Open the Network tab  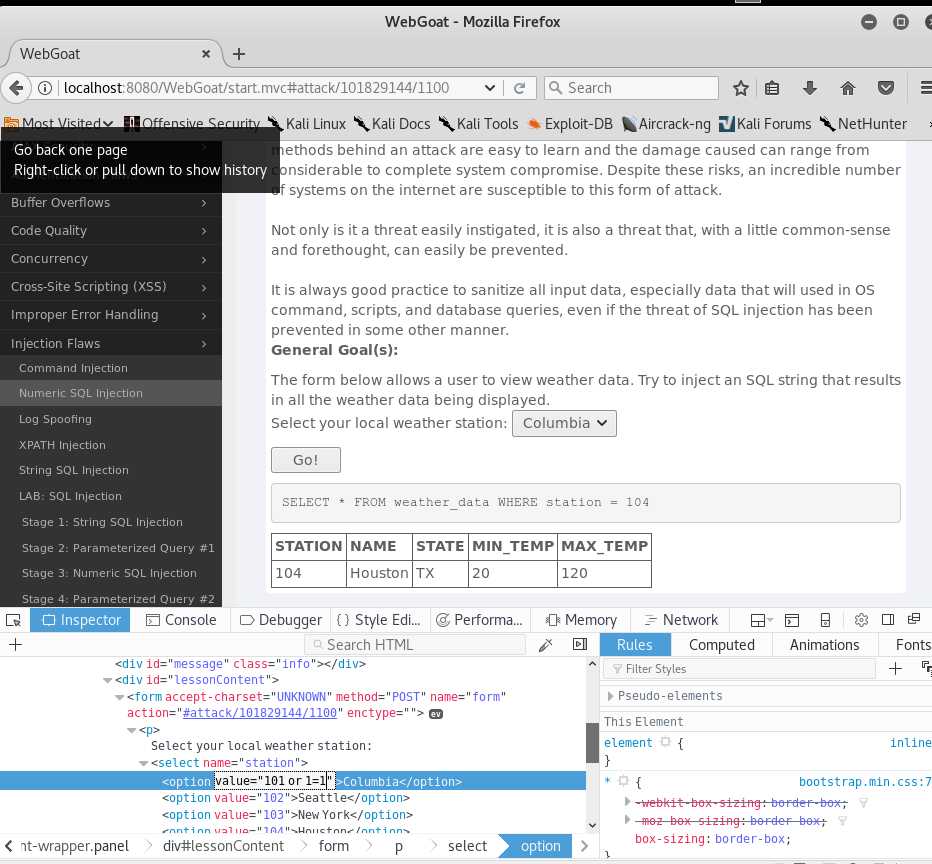pyautogui.click(x=681, y=620)
